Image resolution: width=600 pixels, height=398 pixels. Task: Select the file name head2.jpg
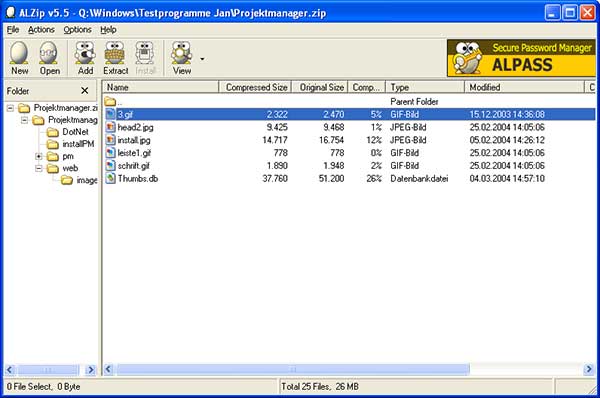click(135, 127)
